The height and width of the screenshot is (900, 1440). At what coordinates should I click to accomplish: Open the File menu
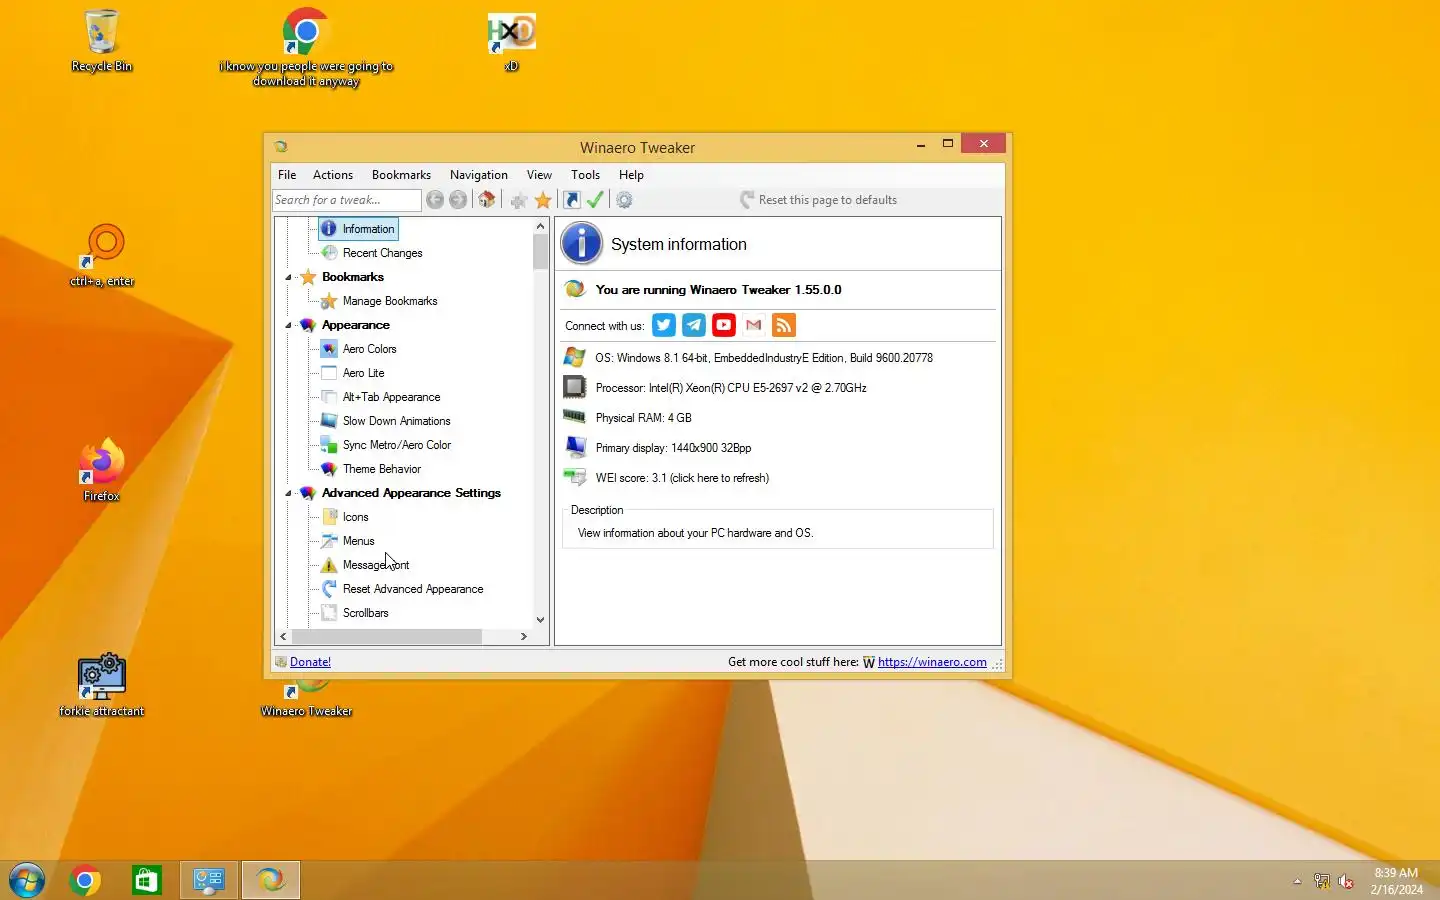click(x=287, y=175)
